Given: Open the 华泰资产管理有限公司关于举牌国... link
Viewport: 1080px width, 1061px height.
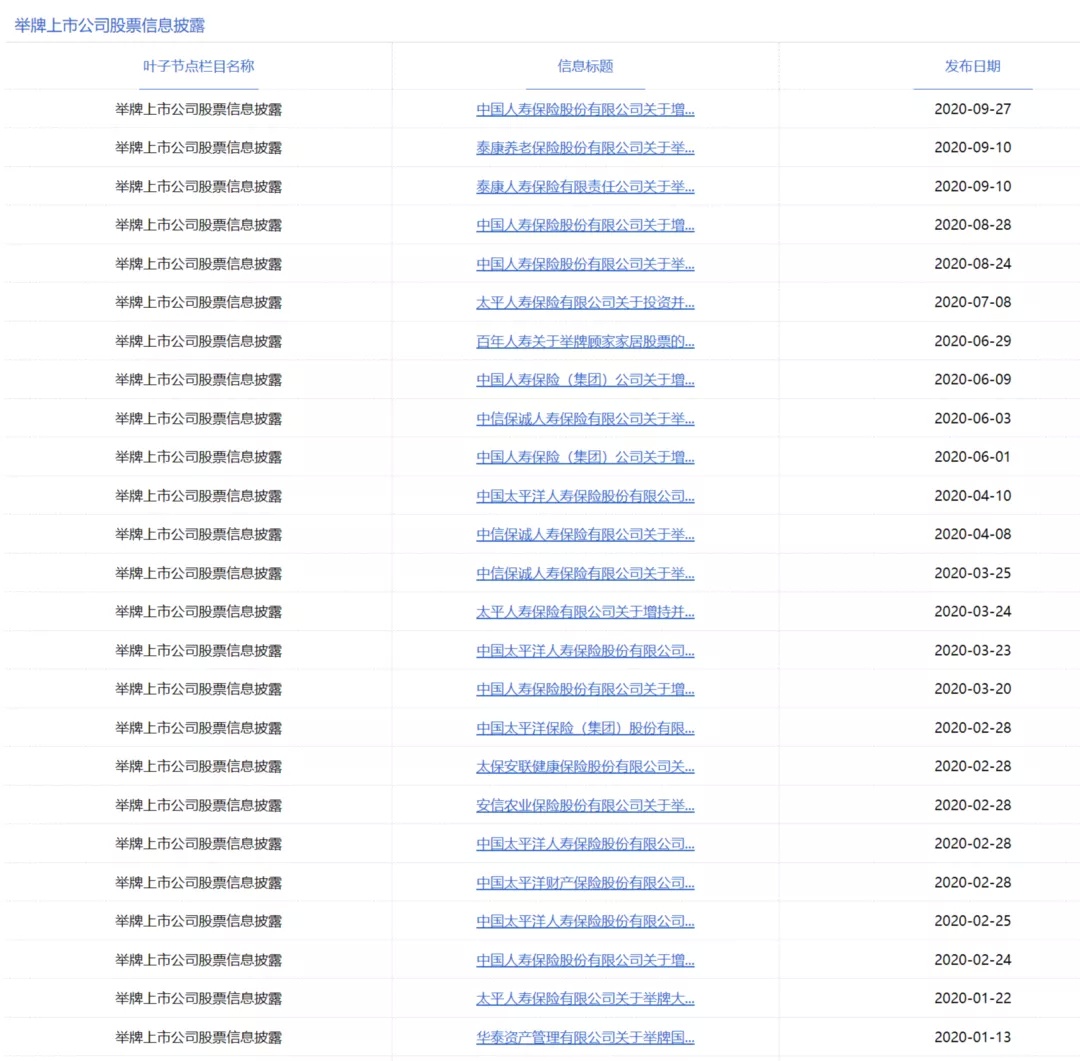Looking at the screenshot, I should tap(585, 1037).
